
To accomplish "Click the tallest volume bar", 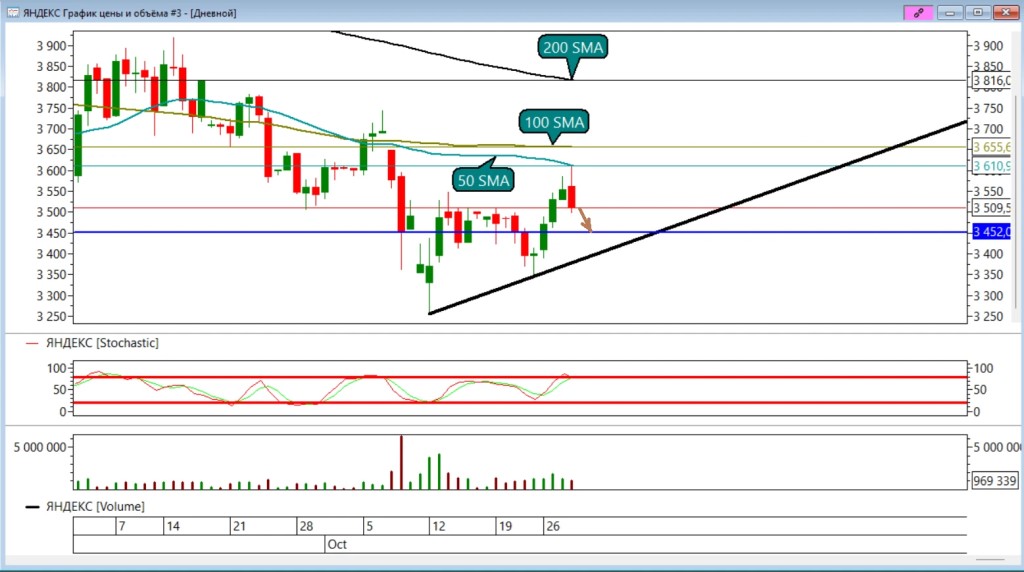I will pyautogui.click(x=401, y=462).
